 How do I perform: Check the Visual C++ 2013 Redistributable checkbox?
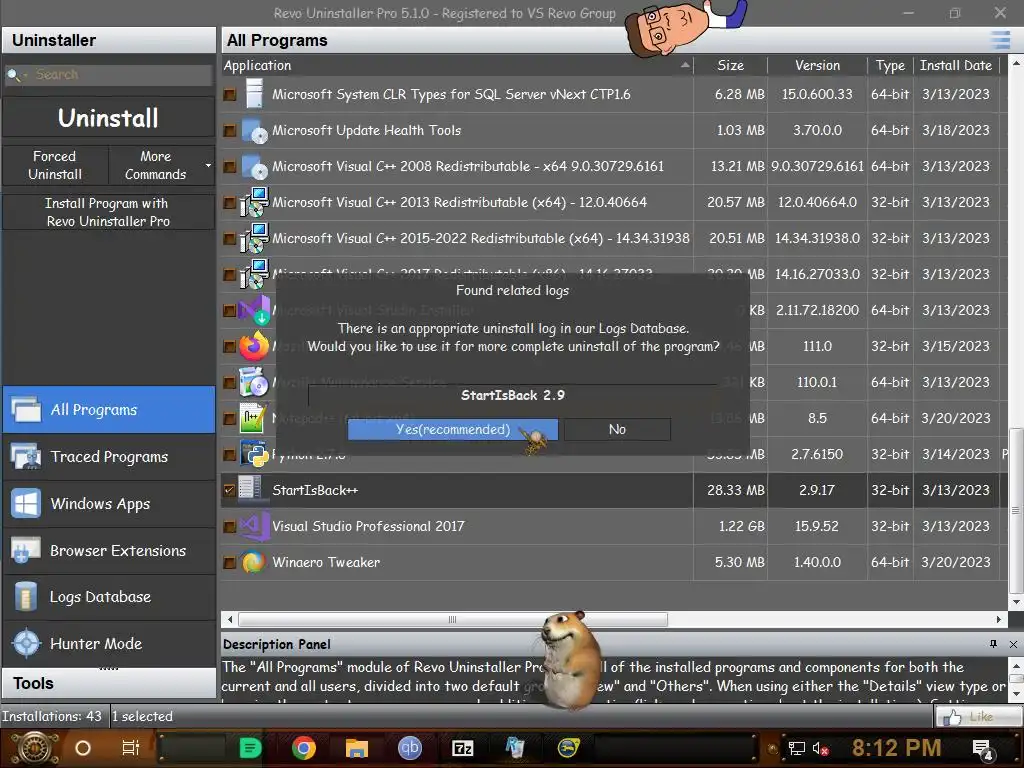coord(229,202)
